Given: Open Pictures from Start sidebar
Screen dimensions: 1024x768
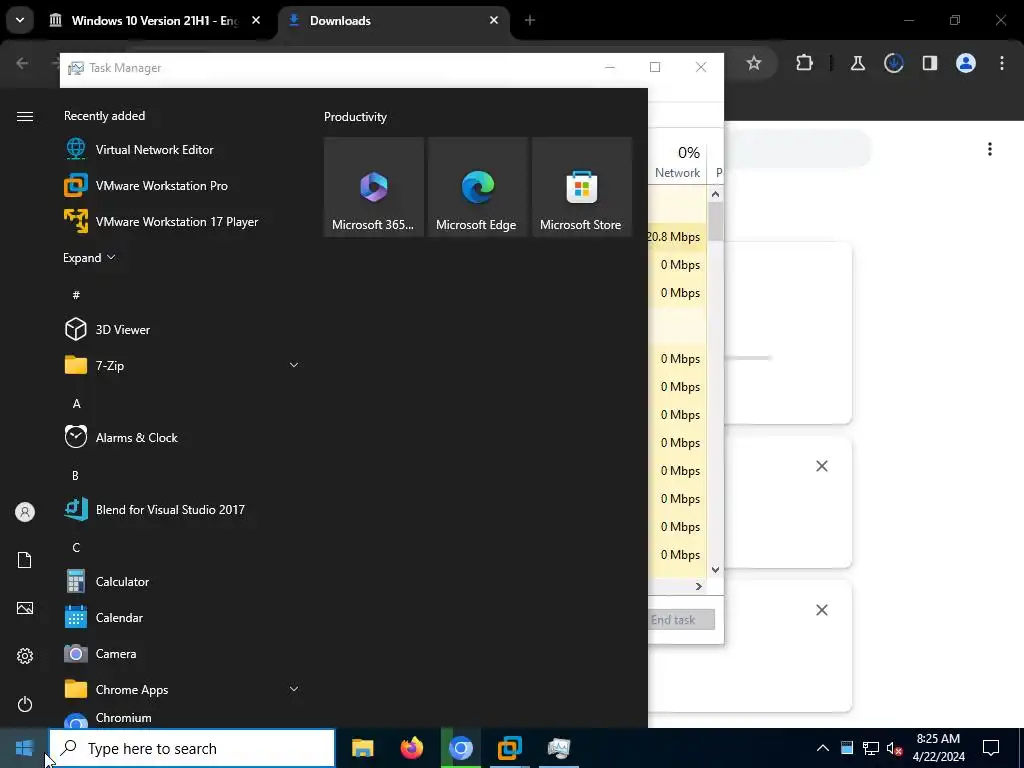Looking at the screenshot, I should [25, 608].
